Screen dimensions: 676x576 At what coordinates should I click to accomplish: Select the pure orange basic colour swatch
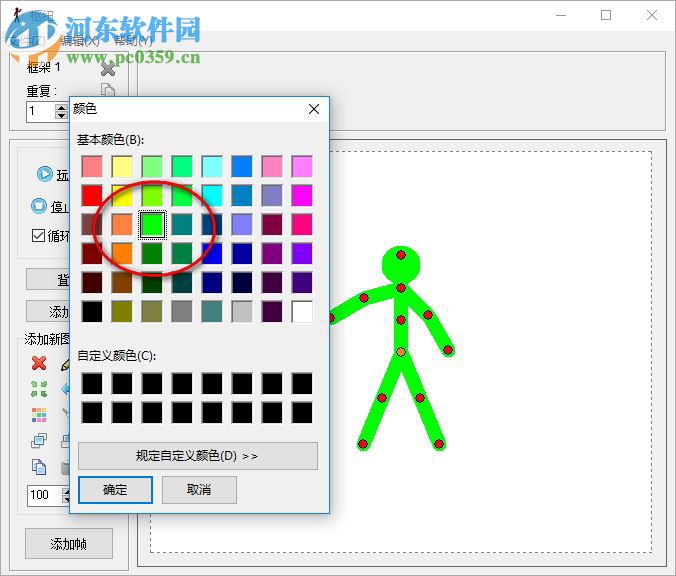click(122, 254)
